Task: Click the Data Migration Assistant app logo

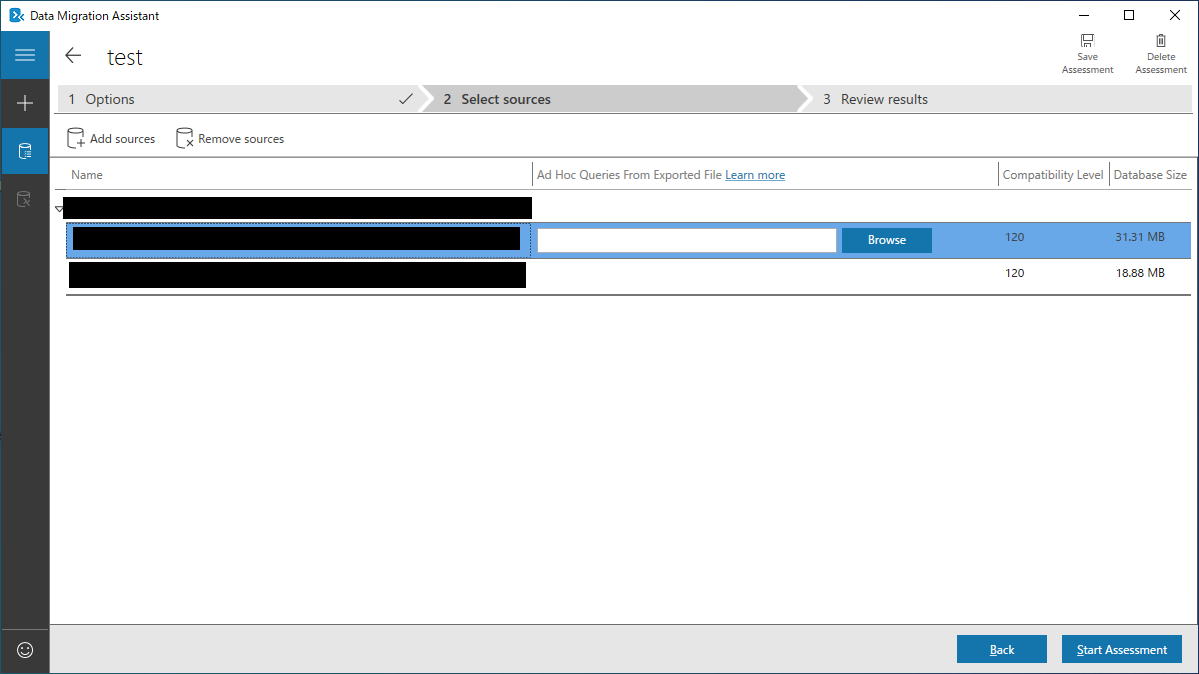Action: 16,15
